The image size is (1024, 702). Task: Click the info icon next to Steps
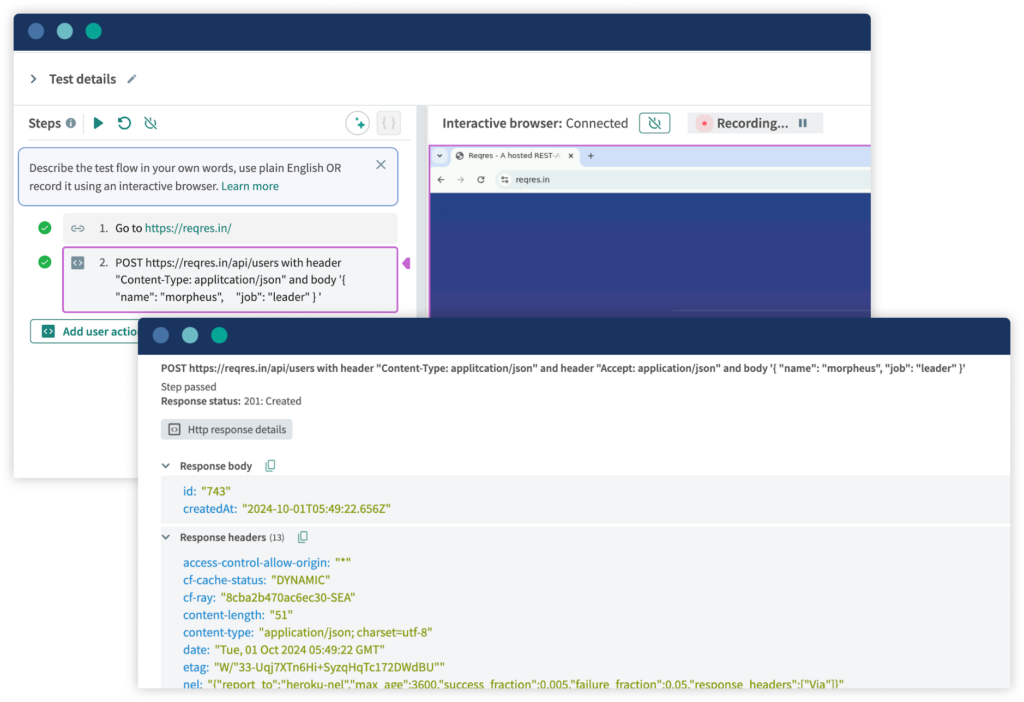pyautogui.click(x=71, y=122)
